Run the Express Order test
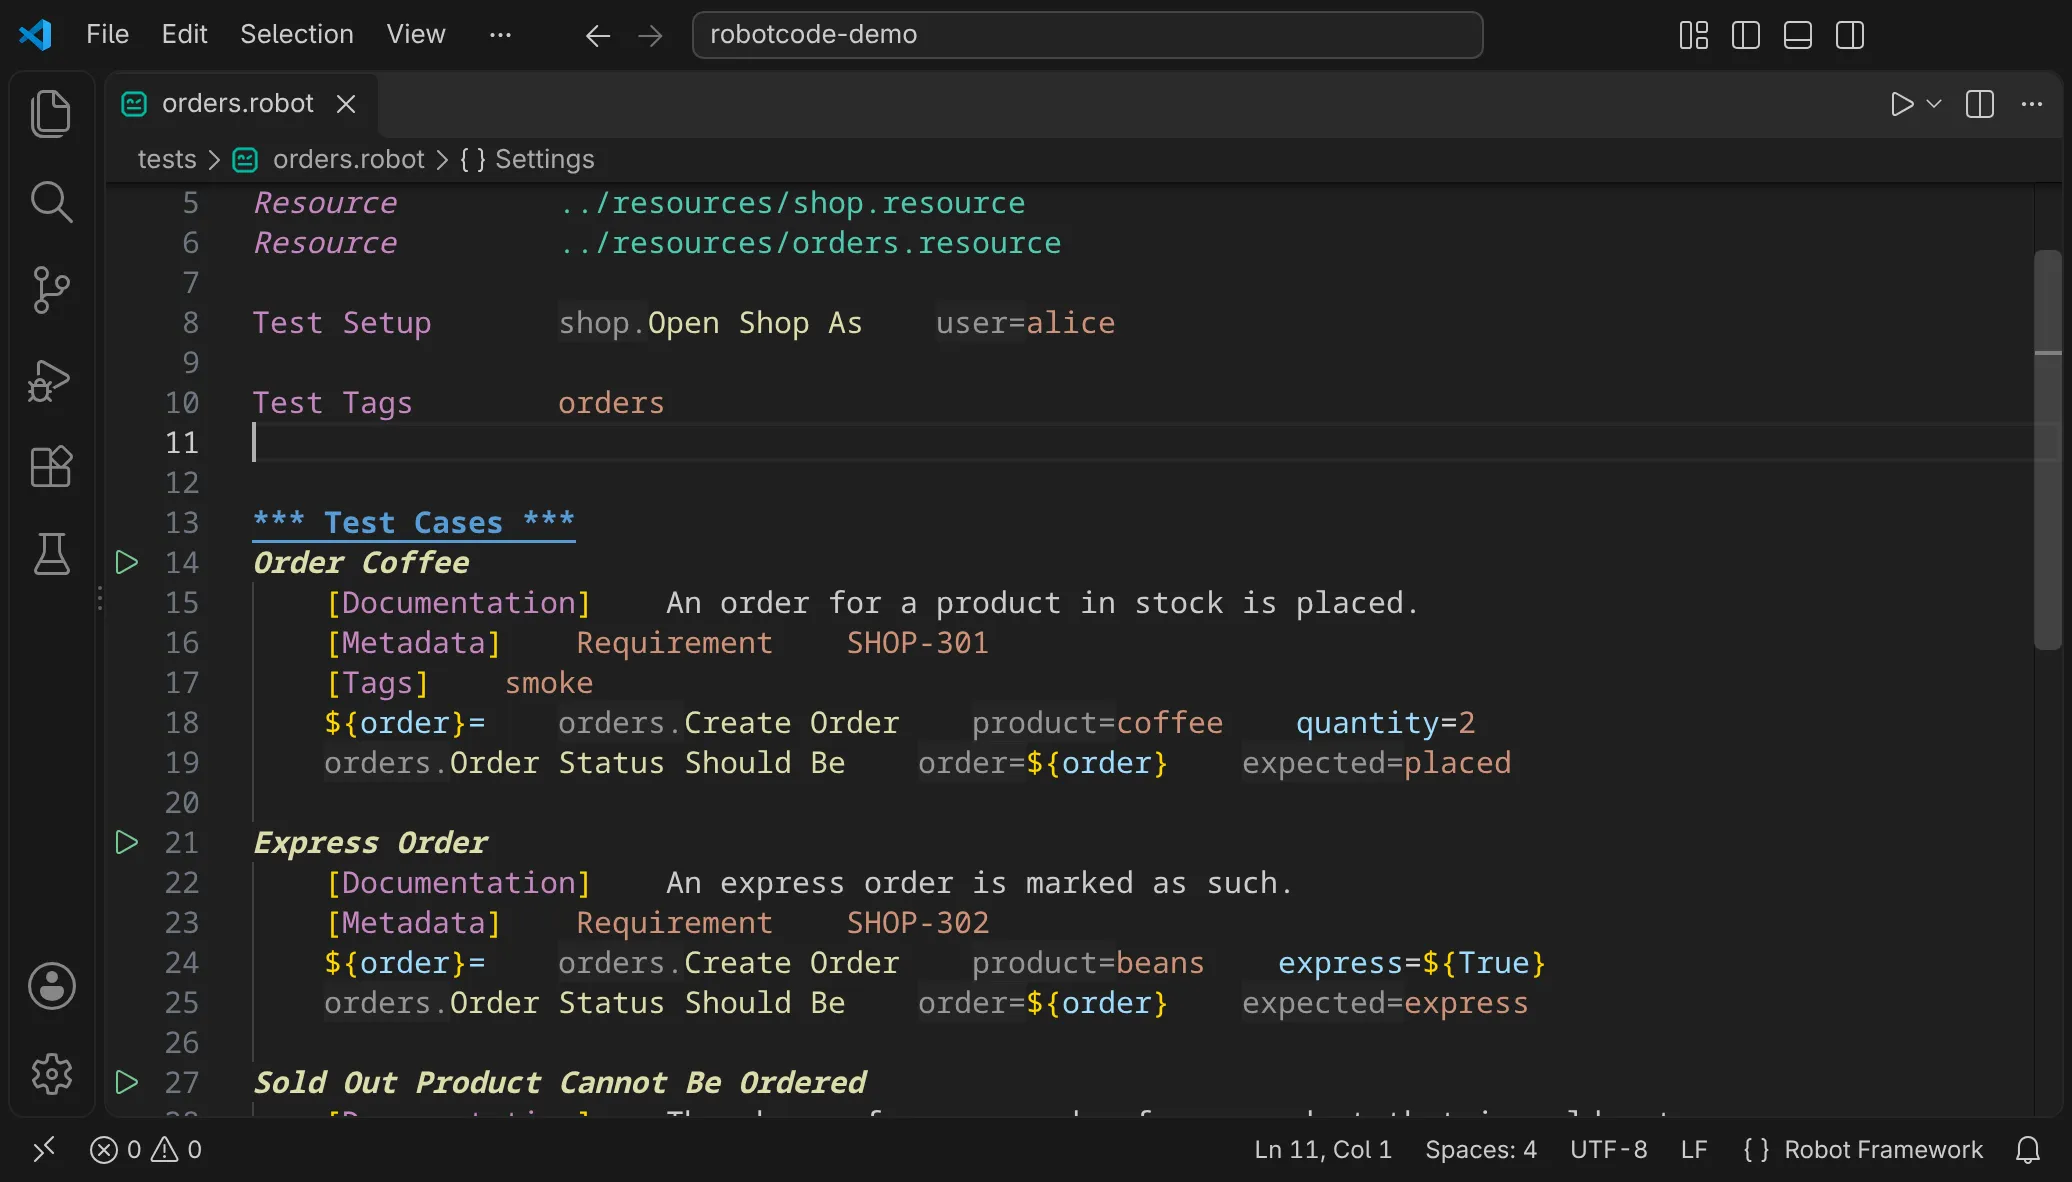Viewport: 2072px width, 1182px height. click(x=127, y=842)
